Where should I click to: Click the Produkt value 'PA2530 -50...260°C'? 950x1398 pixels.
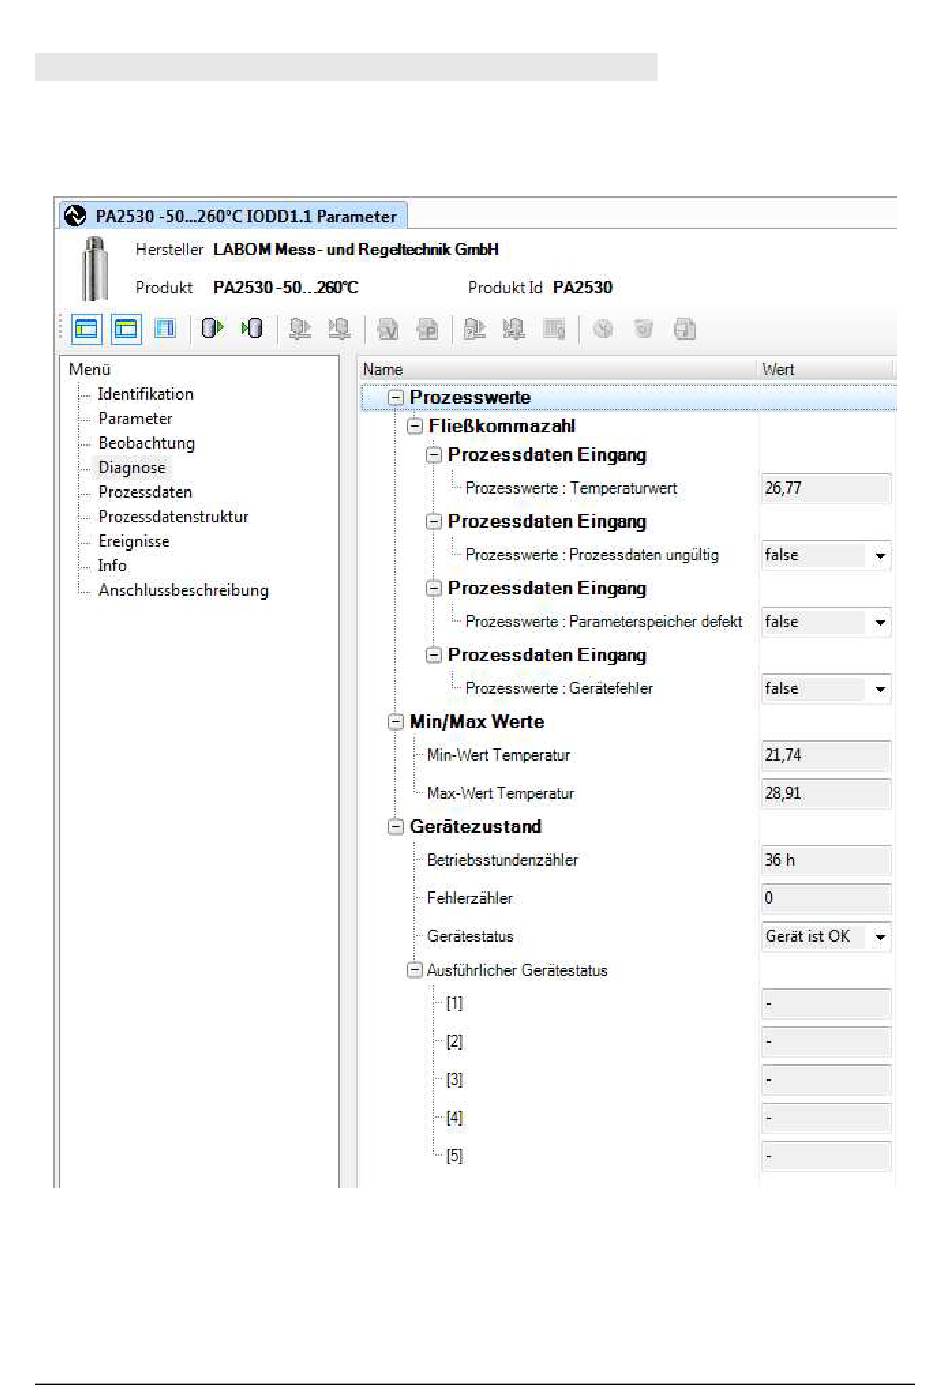[286, 287]
